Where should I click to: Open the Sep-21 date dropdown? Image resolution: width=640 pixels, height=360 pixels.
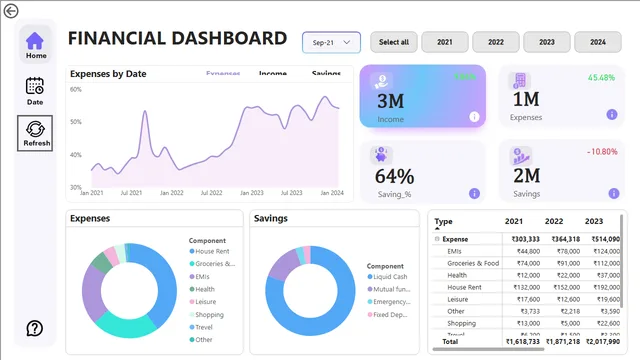pos(331,42)
